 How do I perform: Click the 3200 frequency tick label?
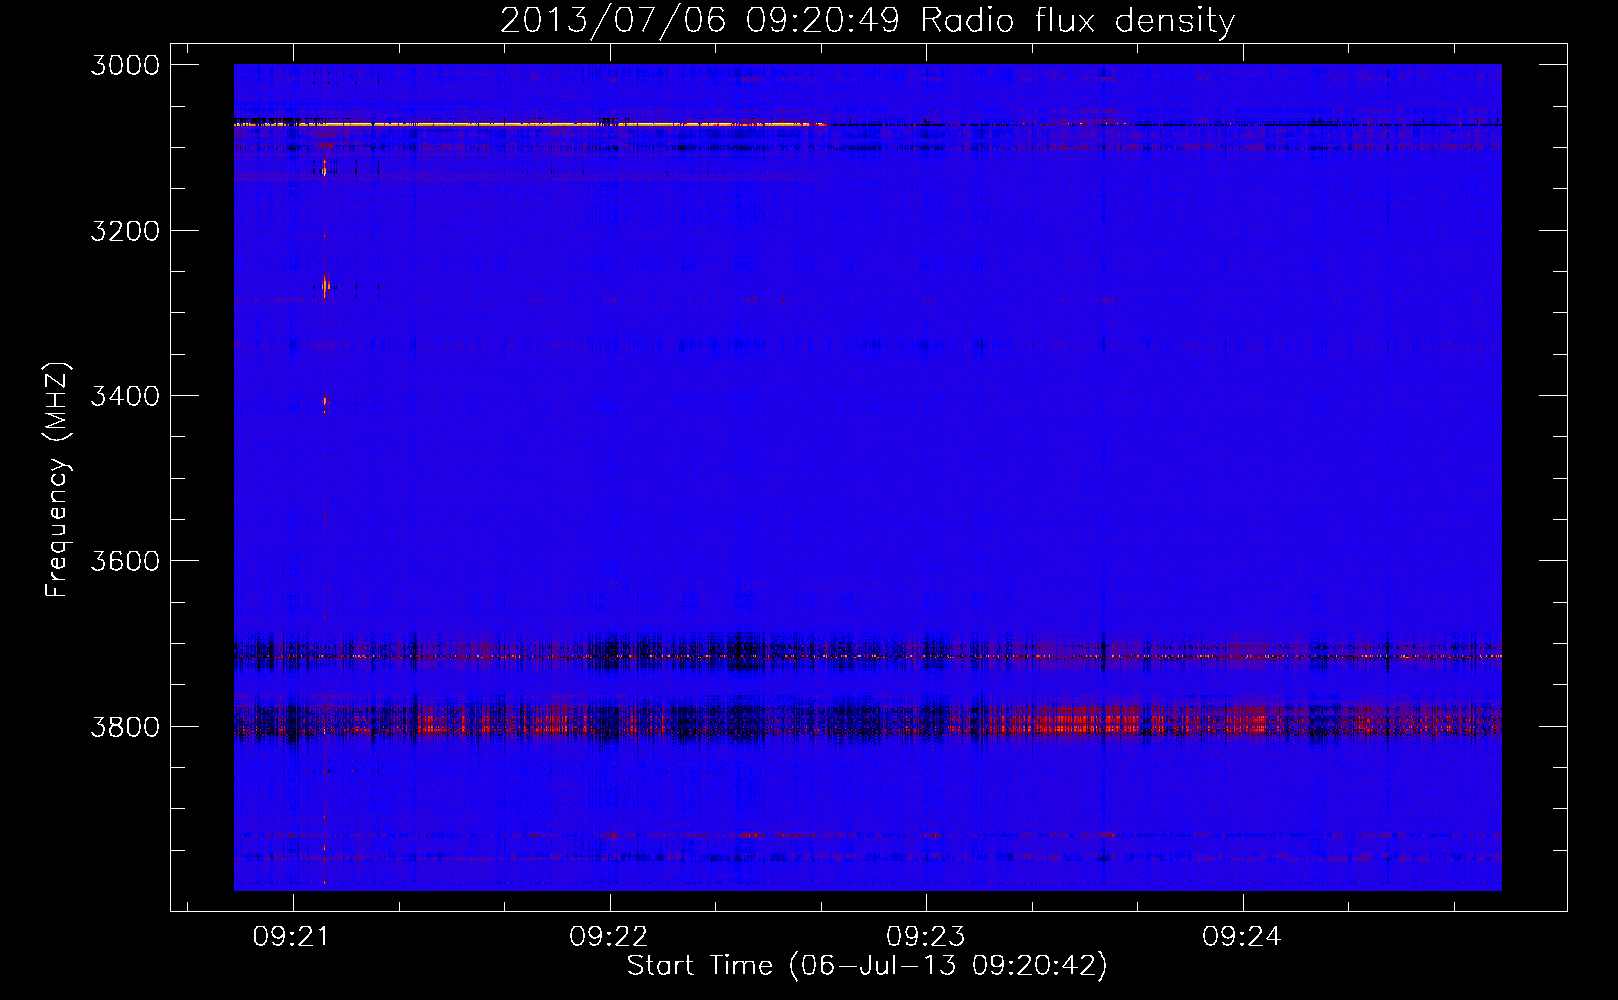(125, 231)
